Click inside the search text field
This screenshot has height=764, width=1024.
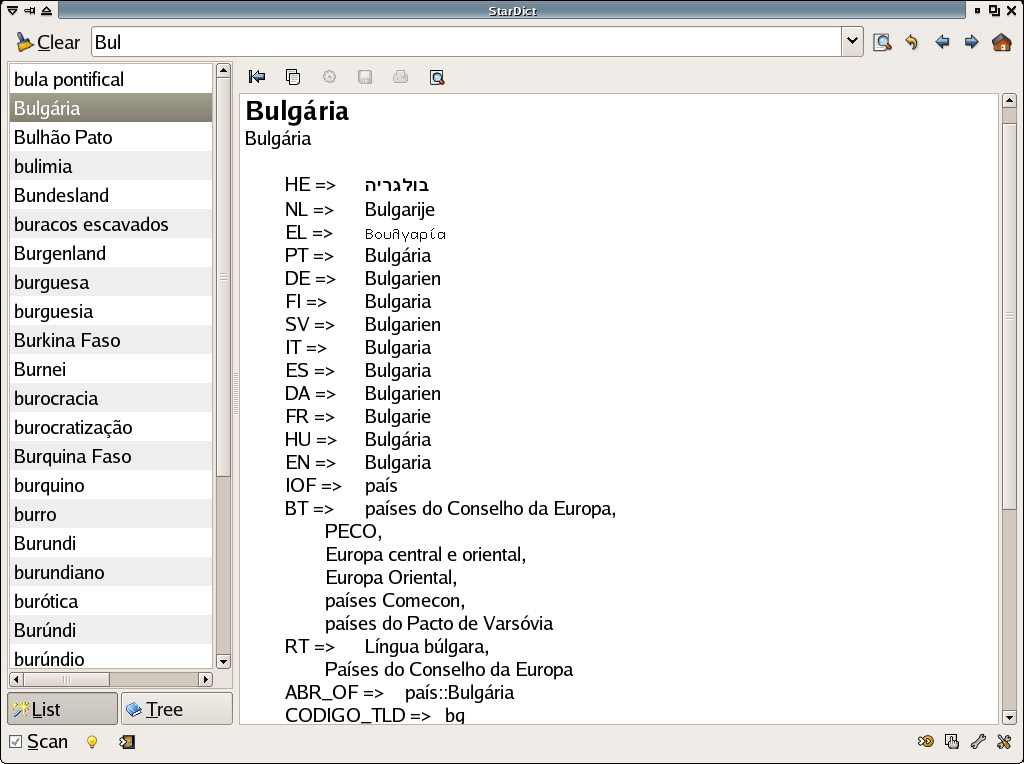tap(460, 42)
